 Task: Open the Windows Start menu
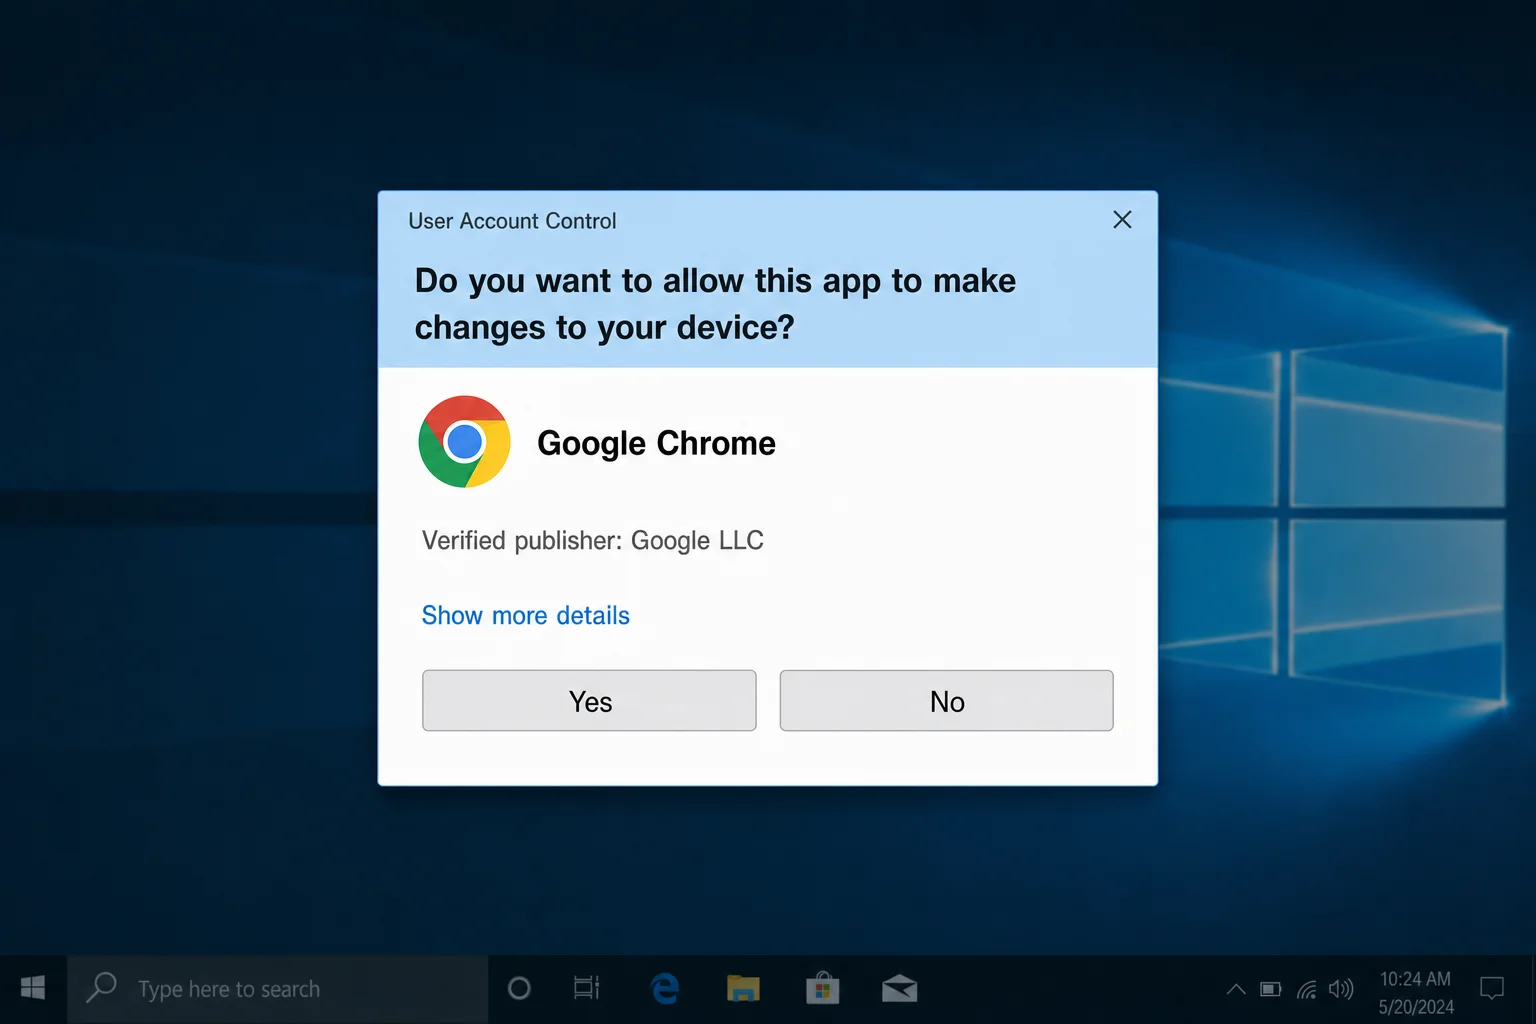click(33, 989)
